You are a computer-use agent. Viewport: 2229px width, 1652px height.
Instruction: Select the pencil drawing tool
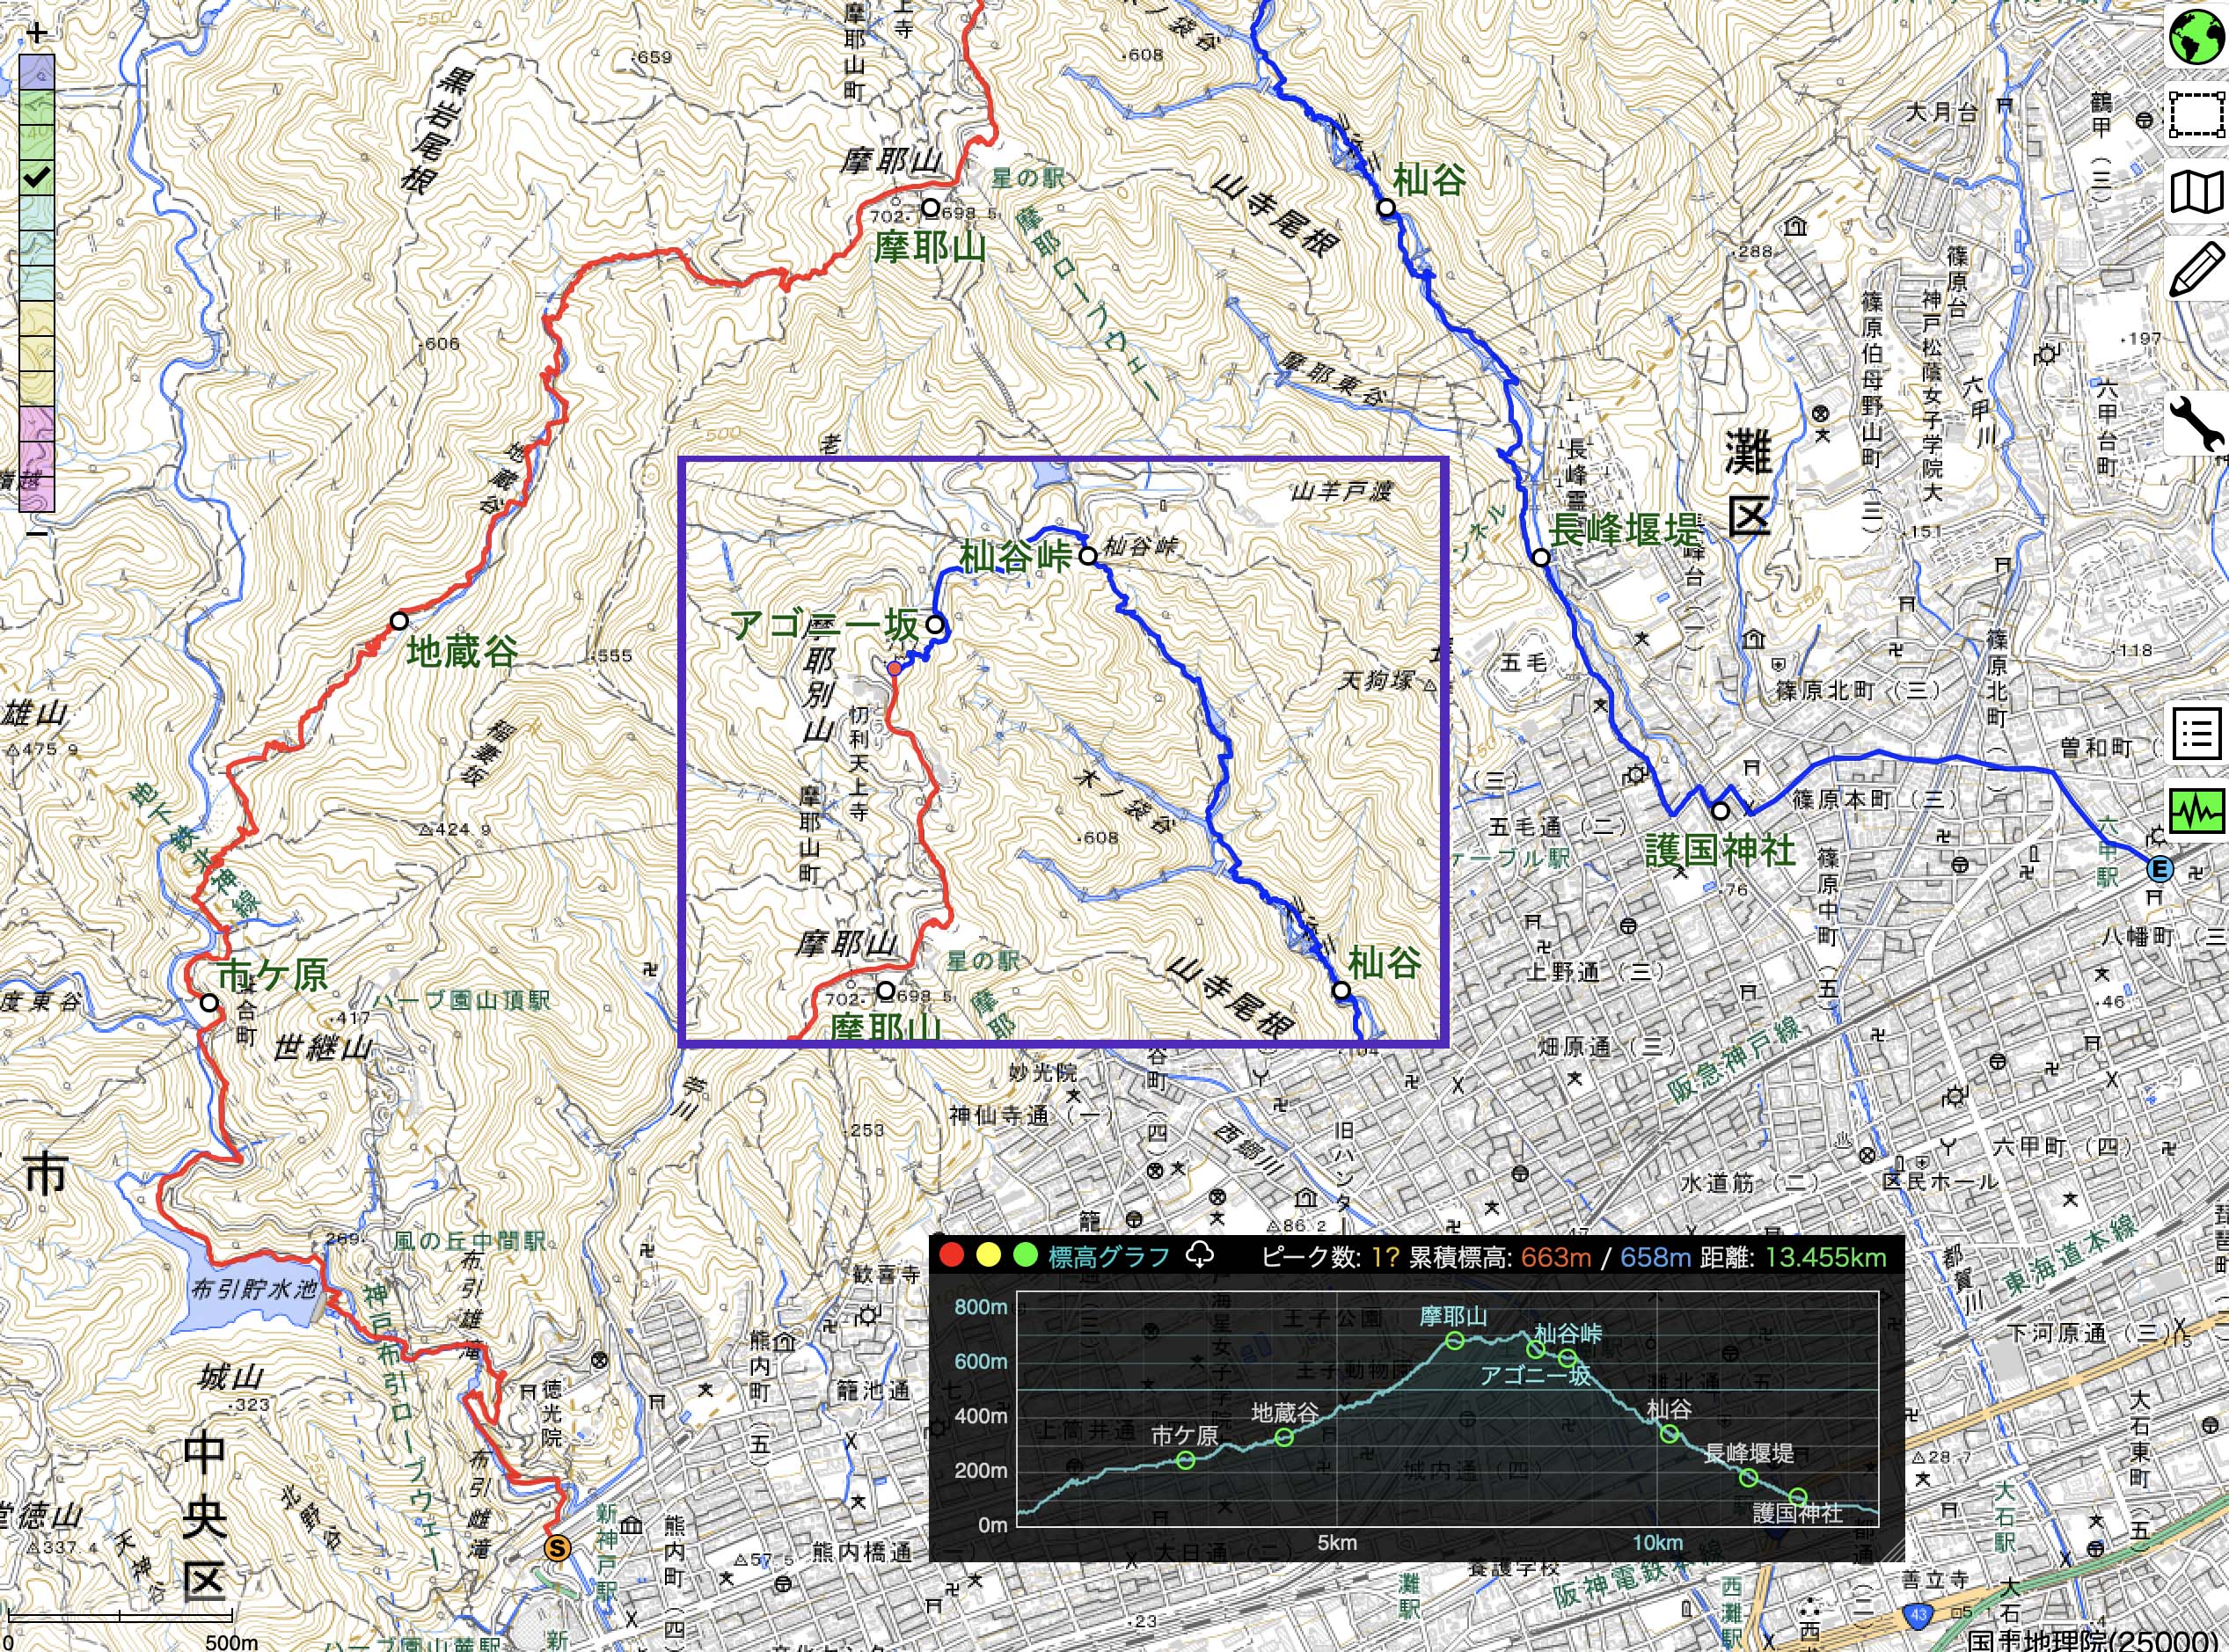[2196, 271]
